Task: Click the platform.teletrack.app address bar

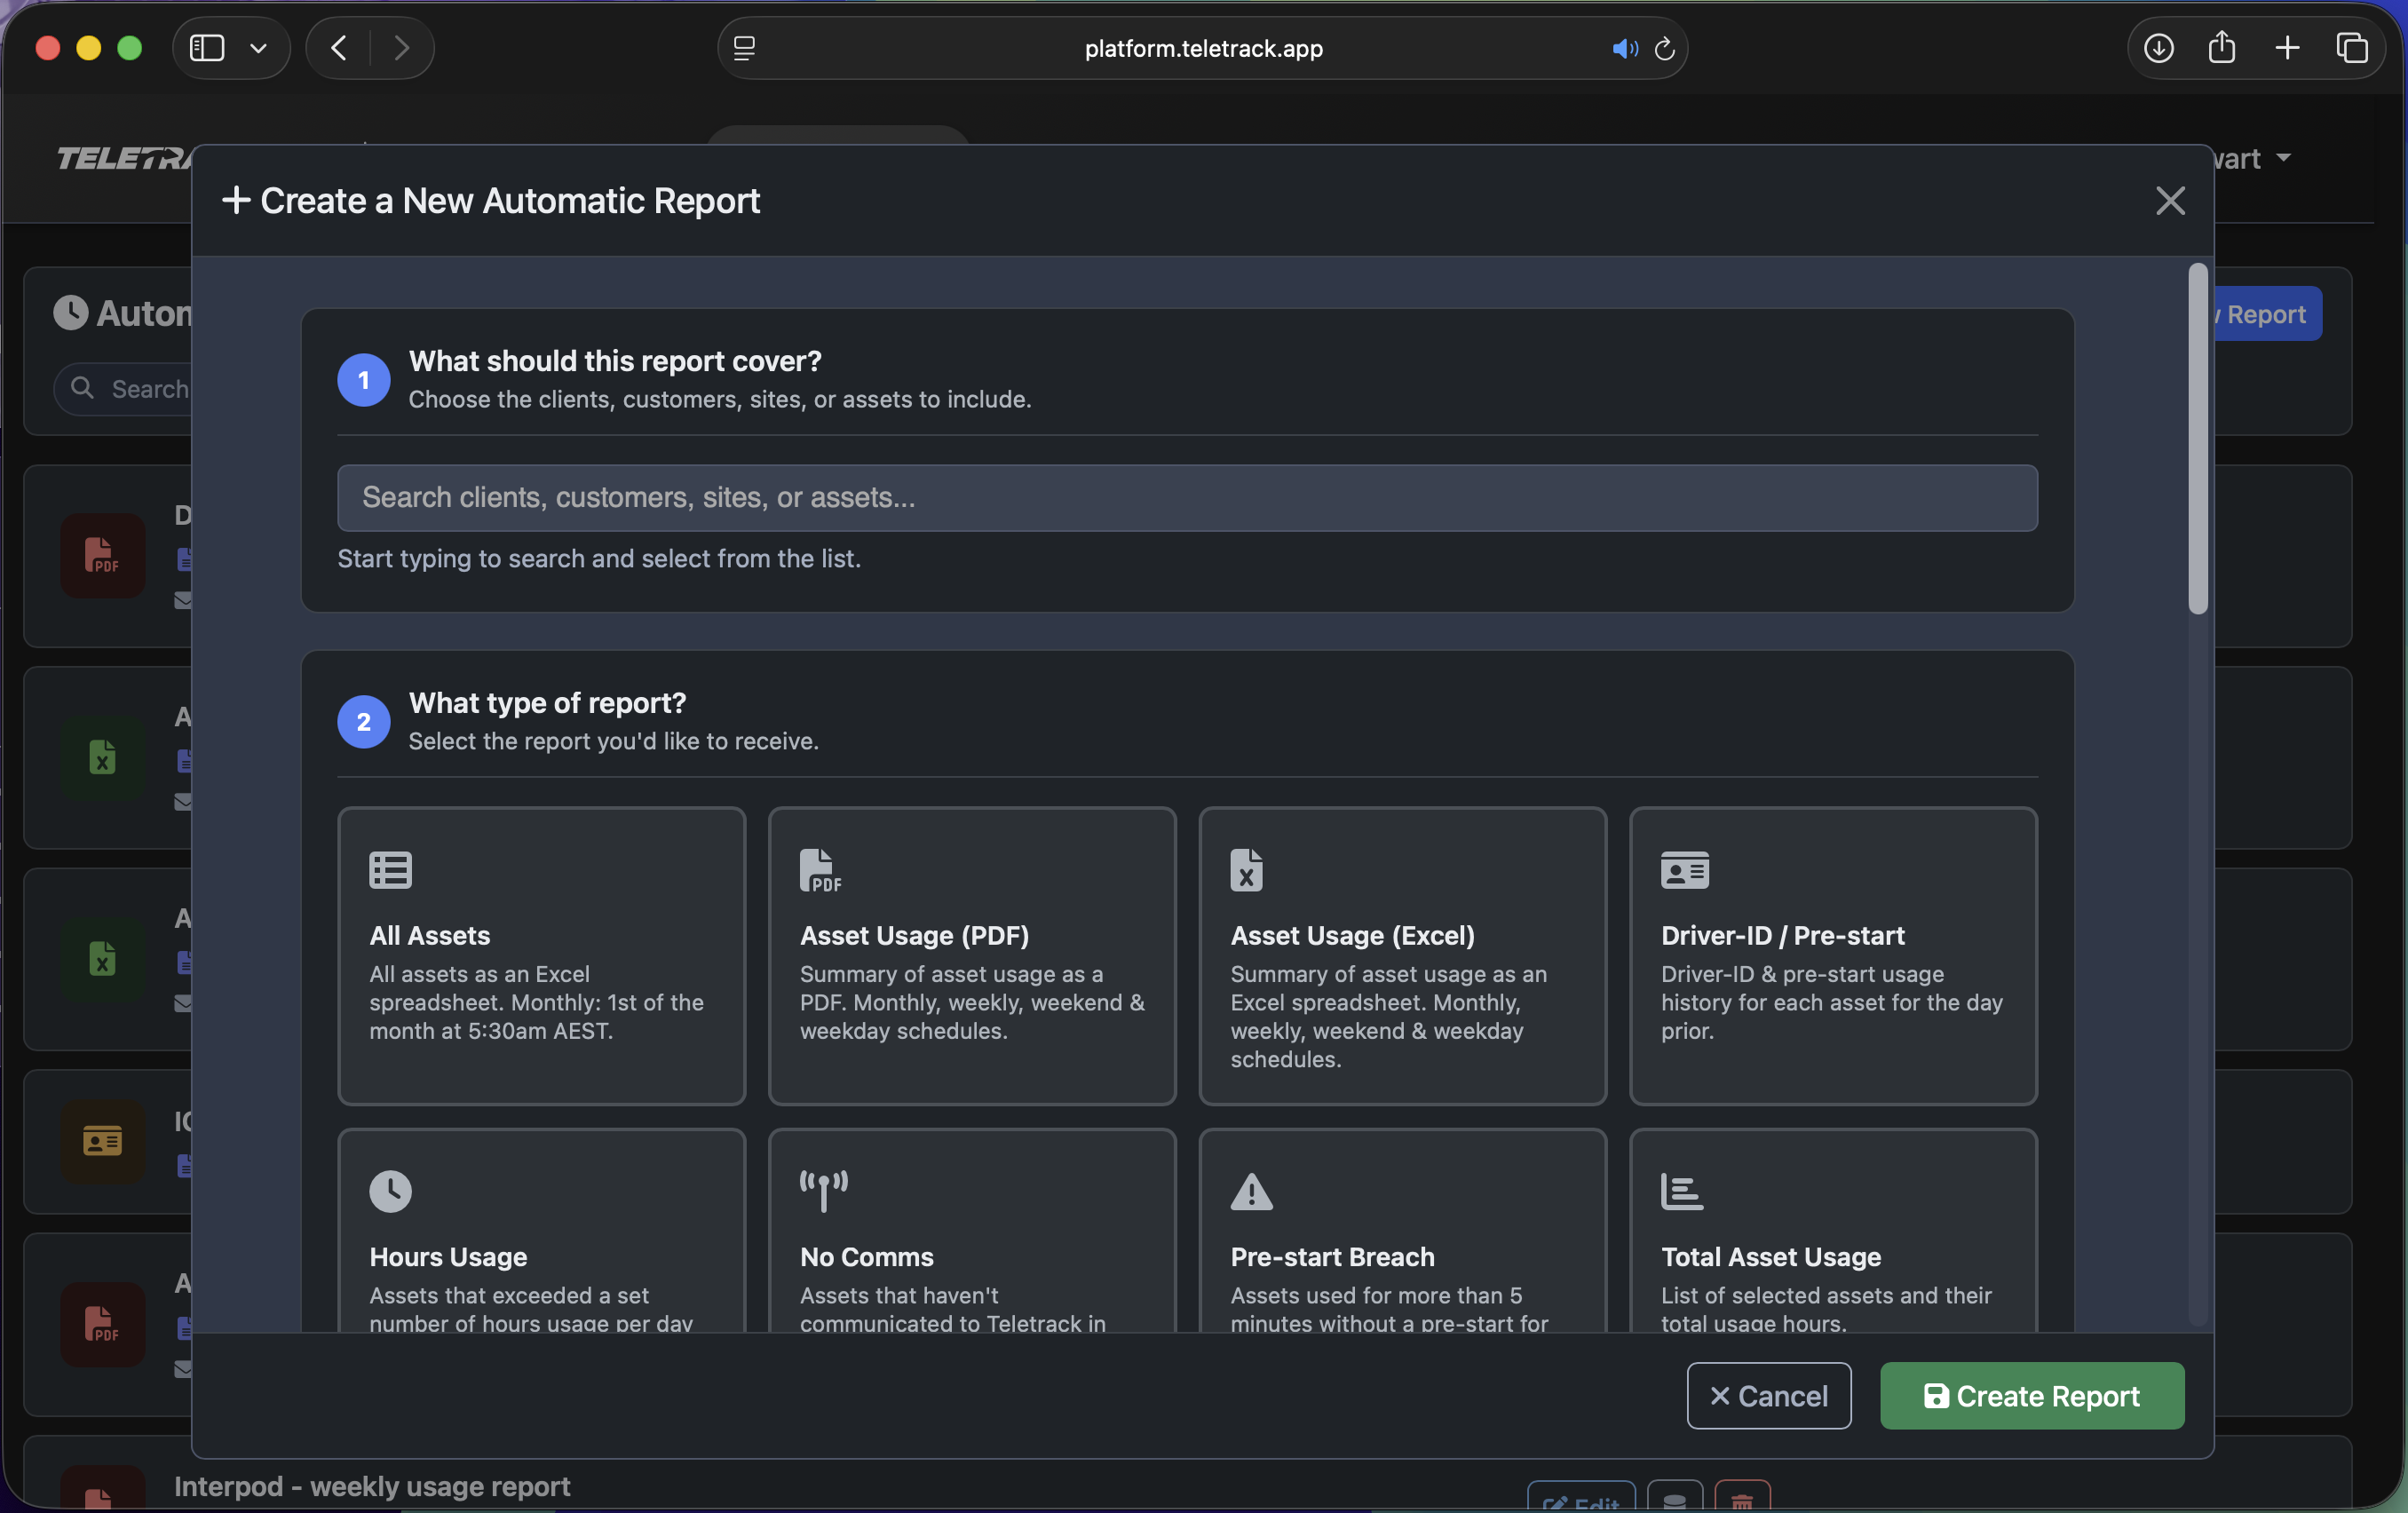Action: 1203,47
